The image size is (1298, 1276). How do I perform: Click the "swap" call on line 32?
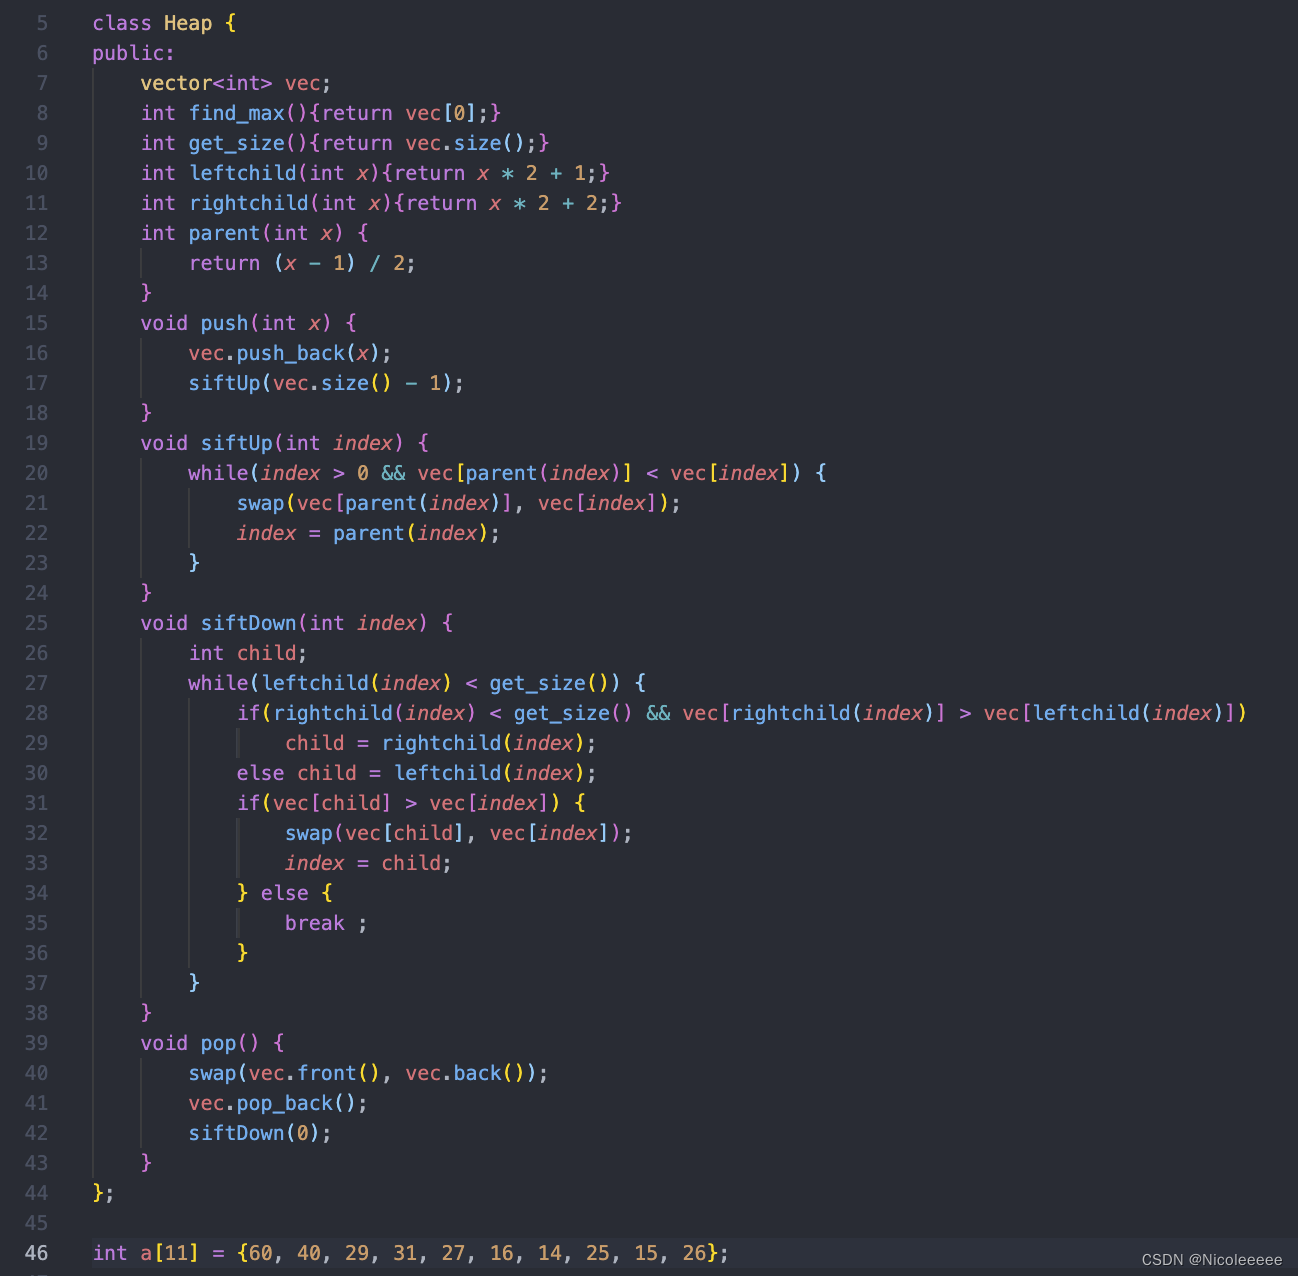(309, 833)
